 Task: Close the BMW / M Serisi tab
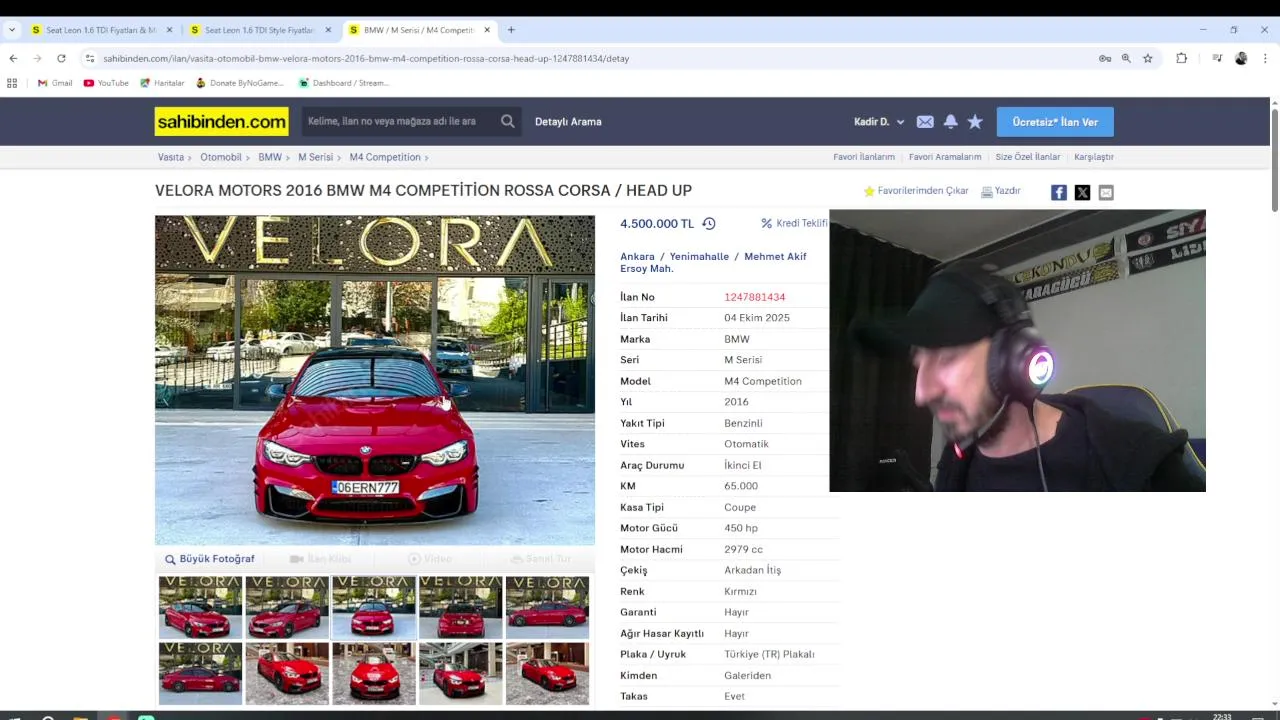point(487,30)
